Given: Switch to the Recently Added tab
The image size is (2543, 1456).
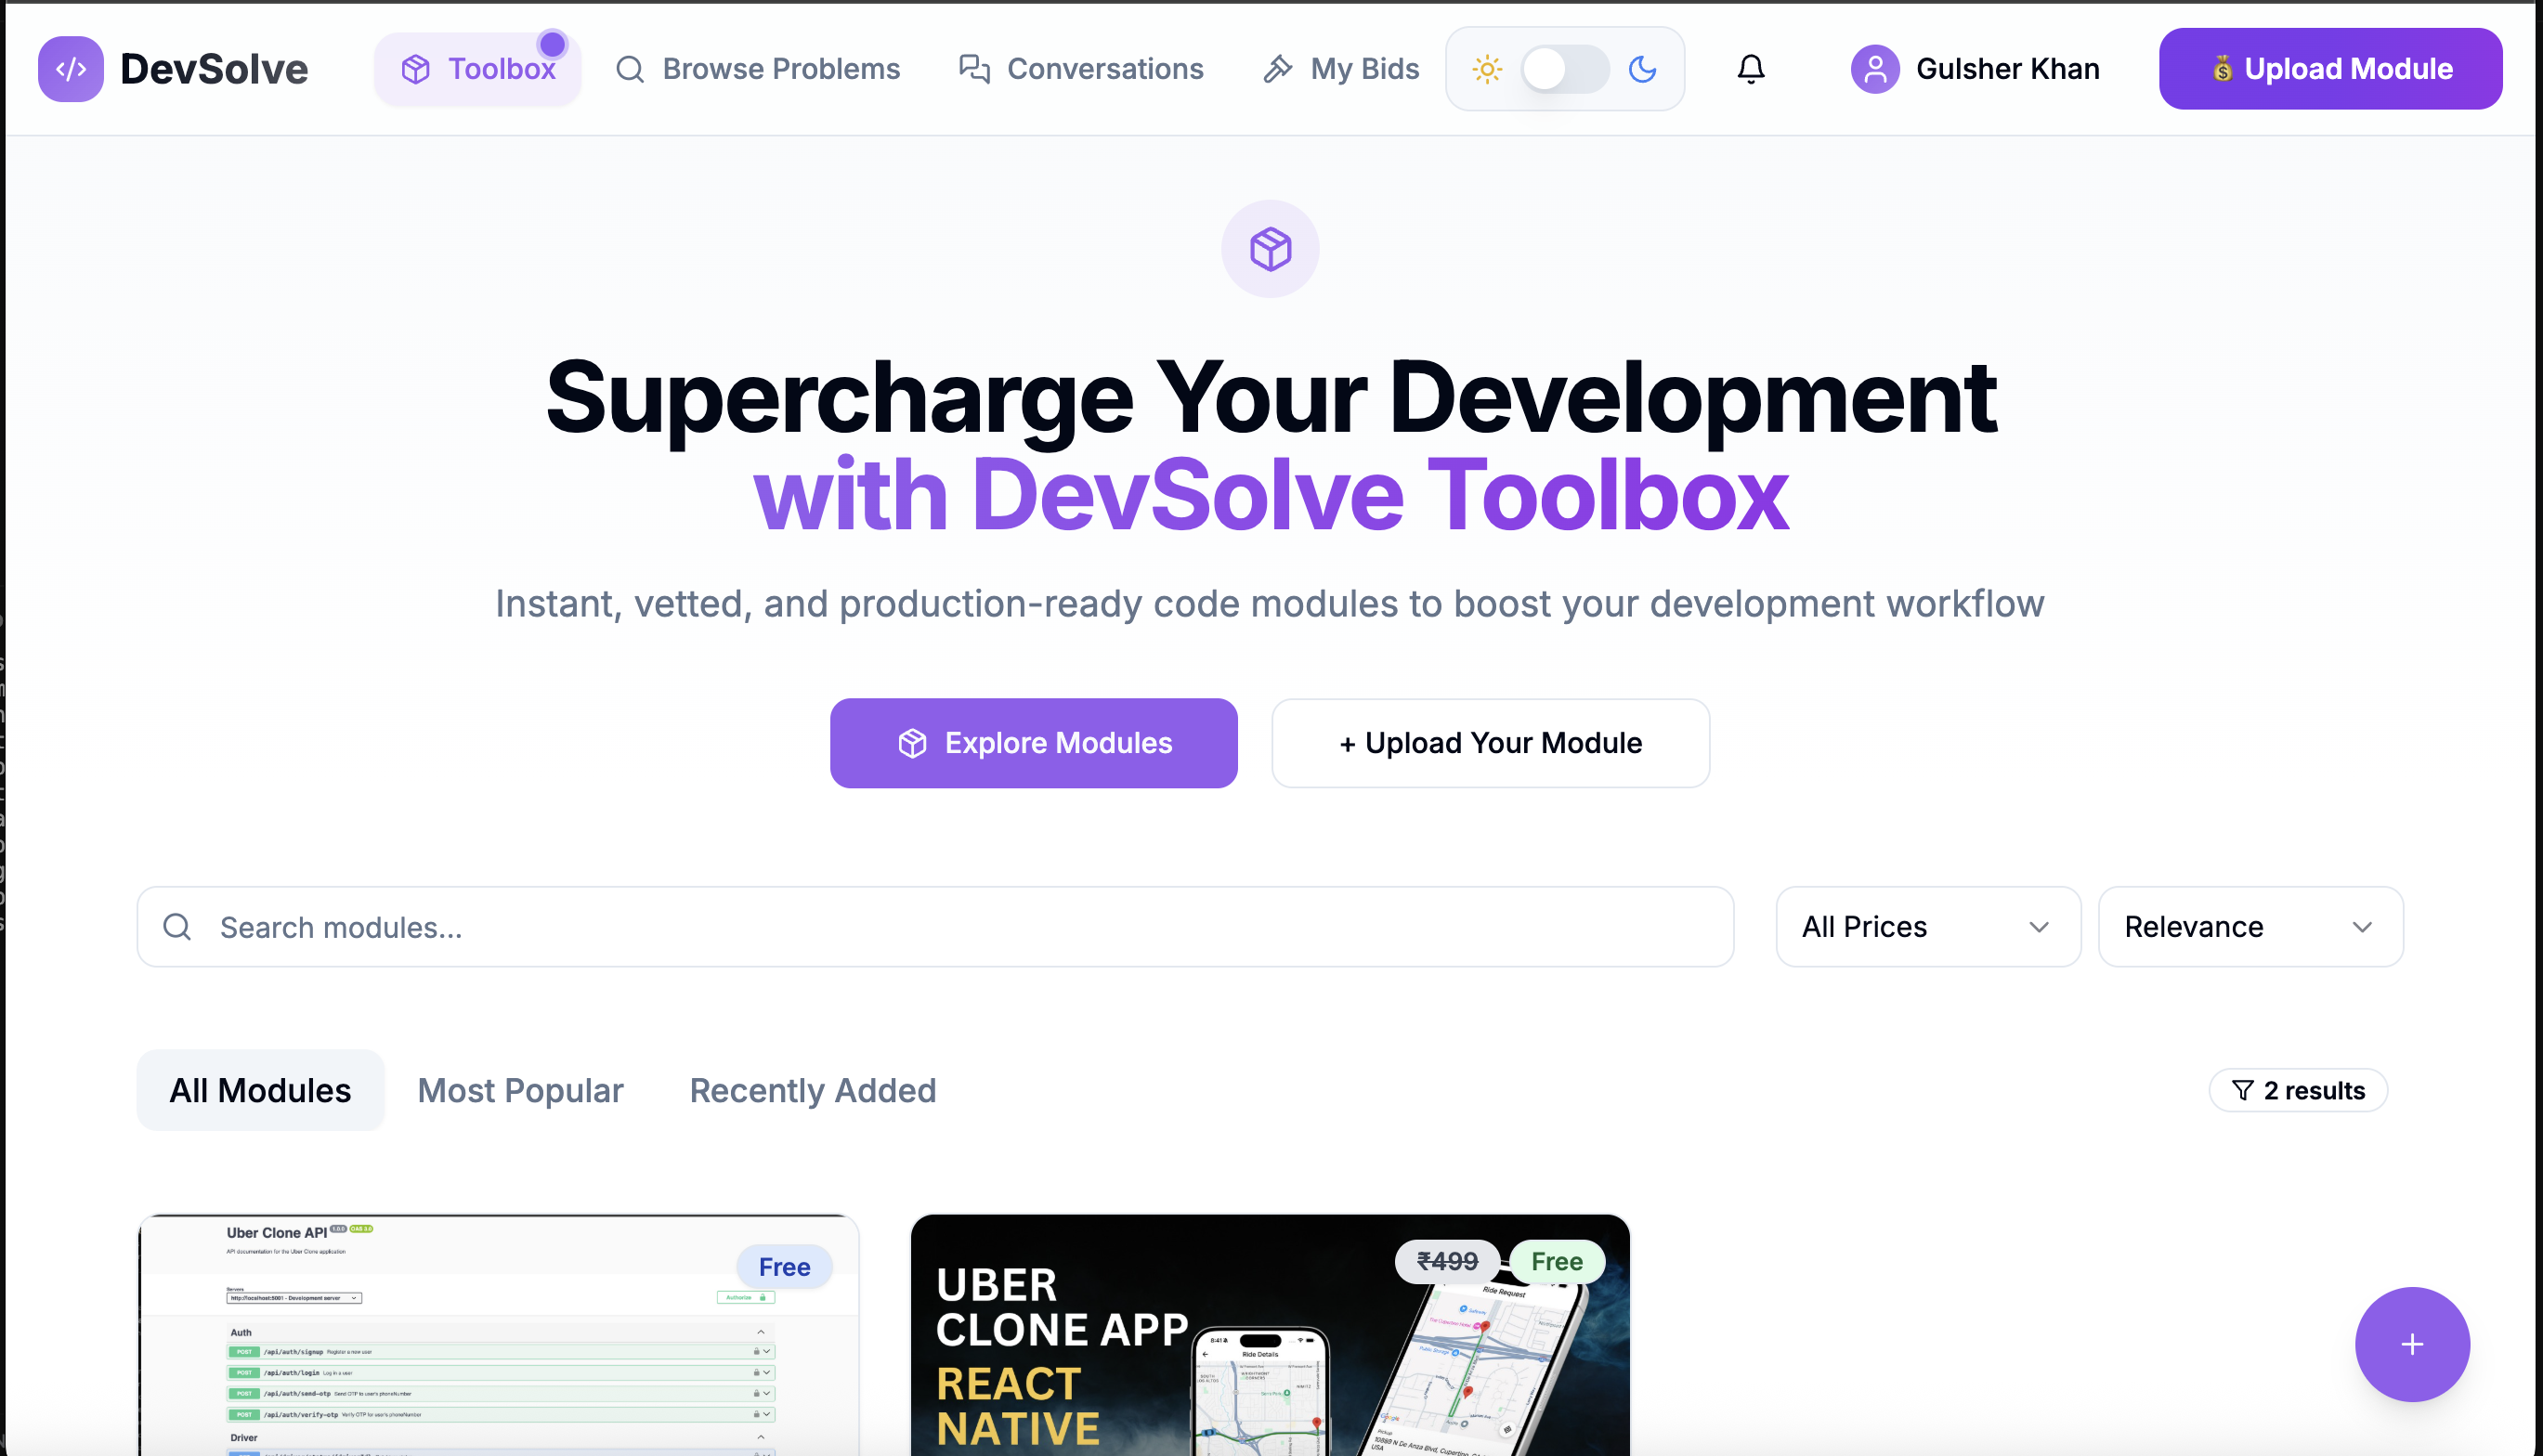Looking at the screenshot, I should pyautogui.click(x=813, y=1090).
